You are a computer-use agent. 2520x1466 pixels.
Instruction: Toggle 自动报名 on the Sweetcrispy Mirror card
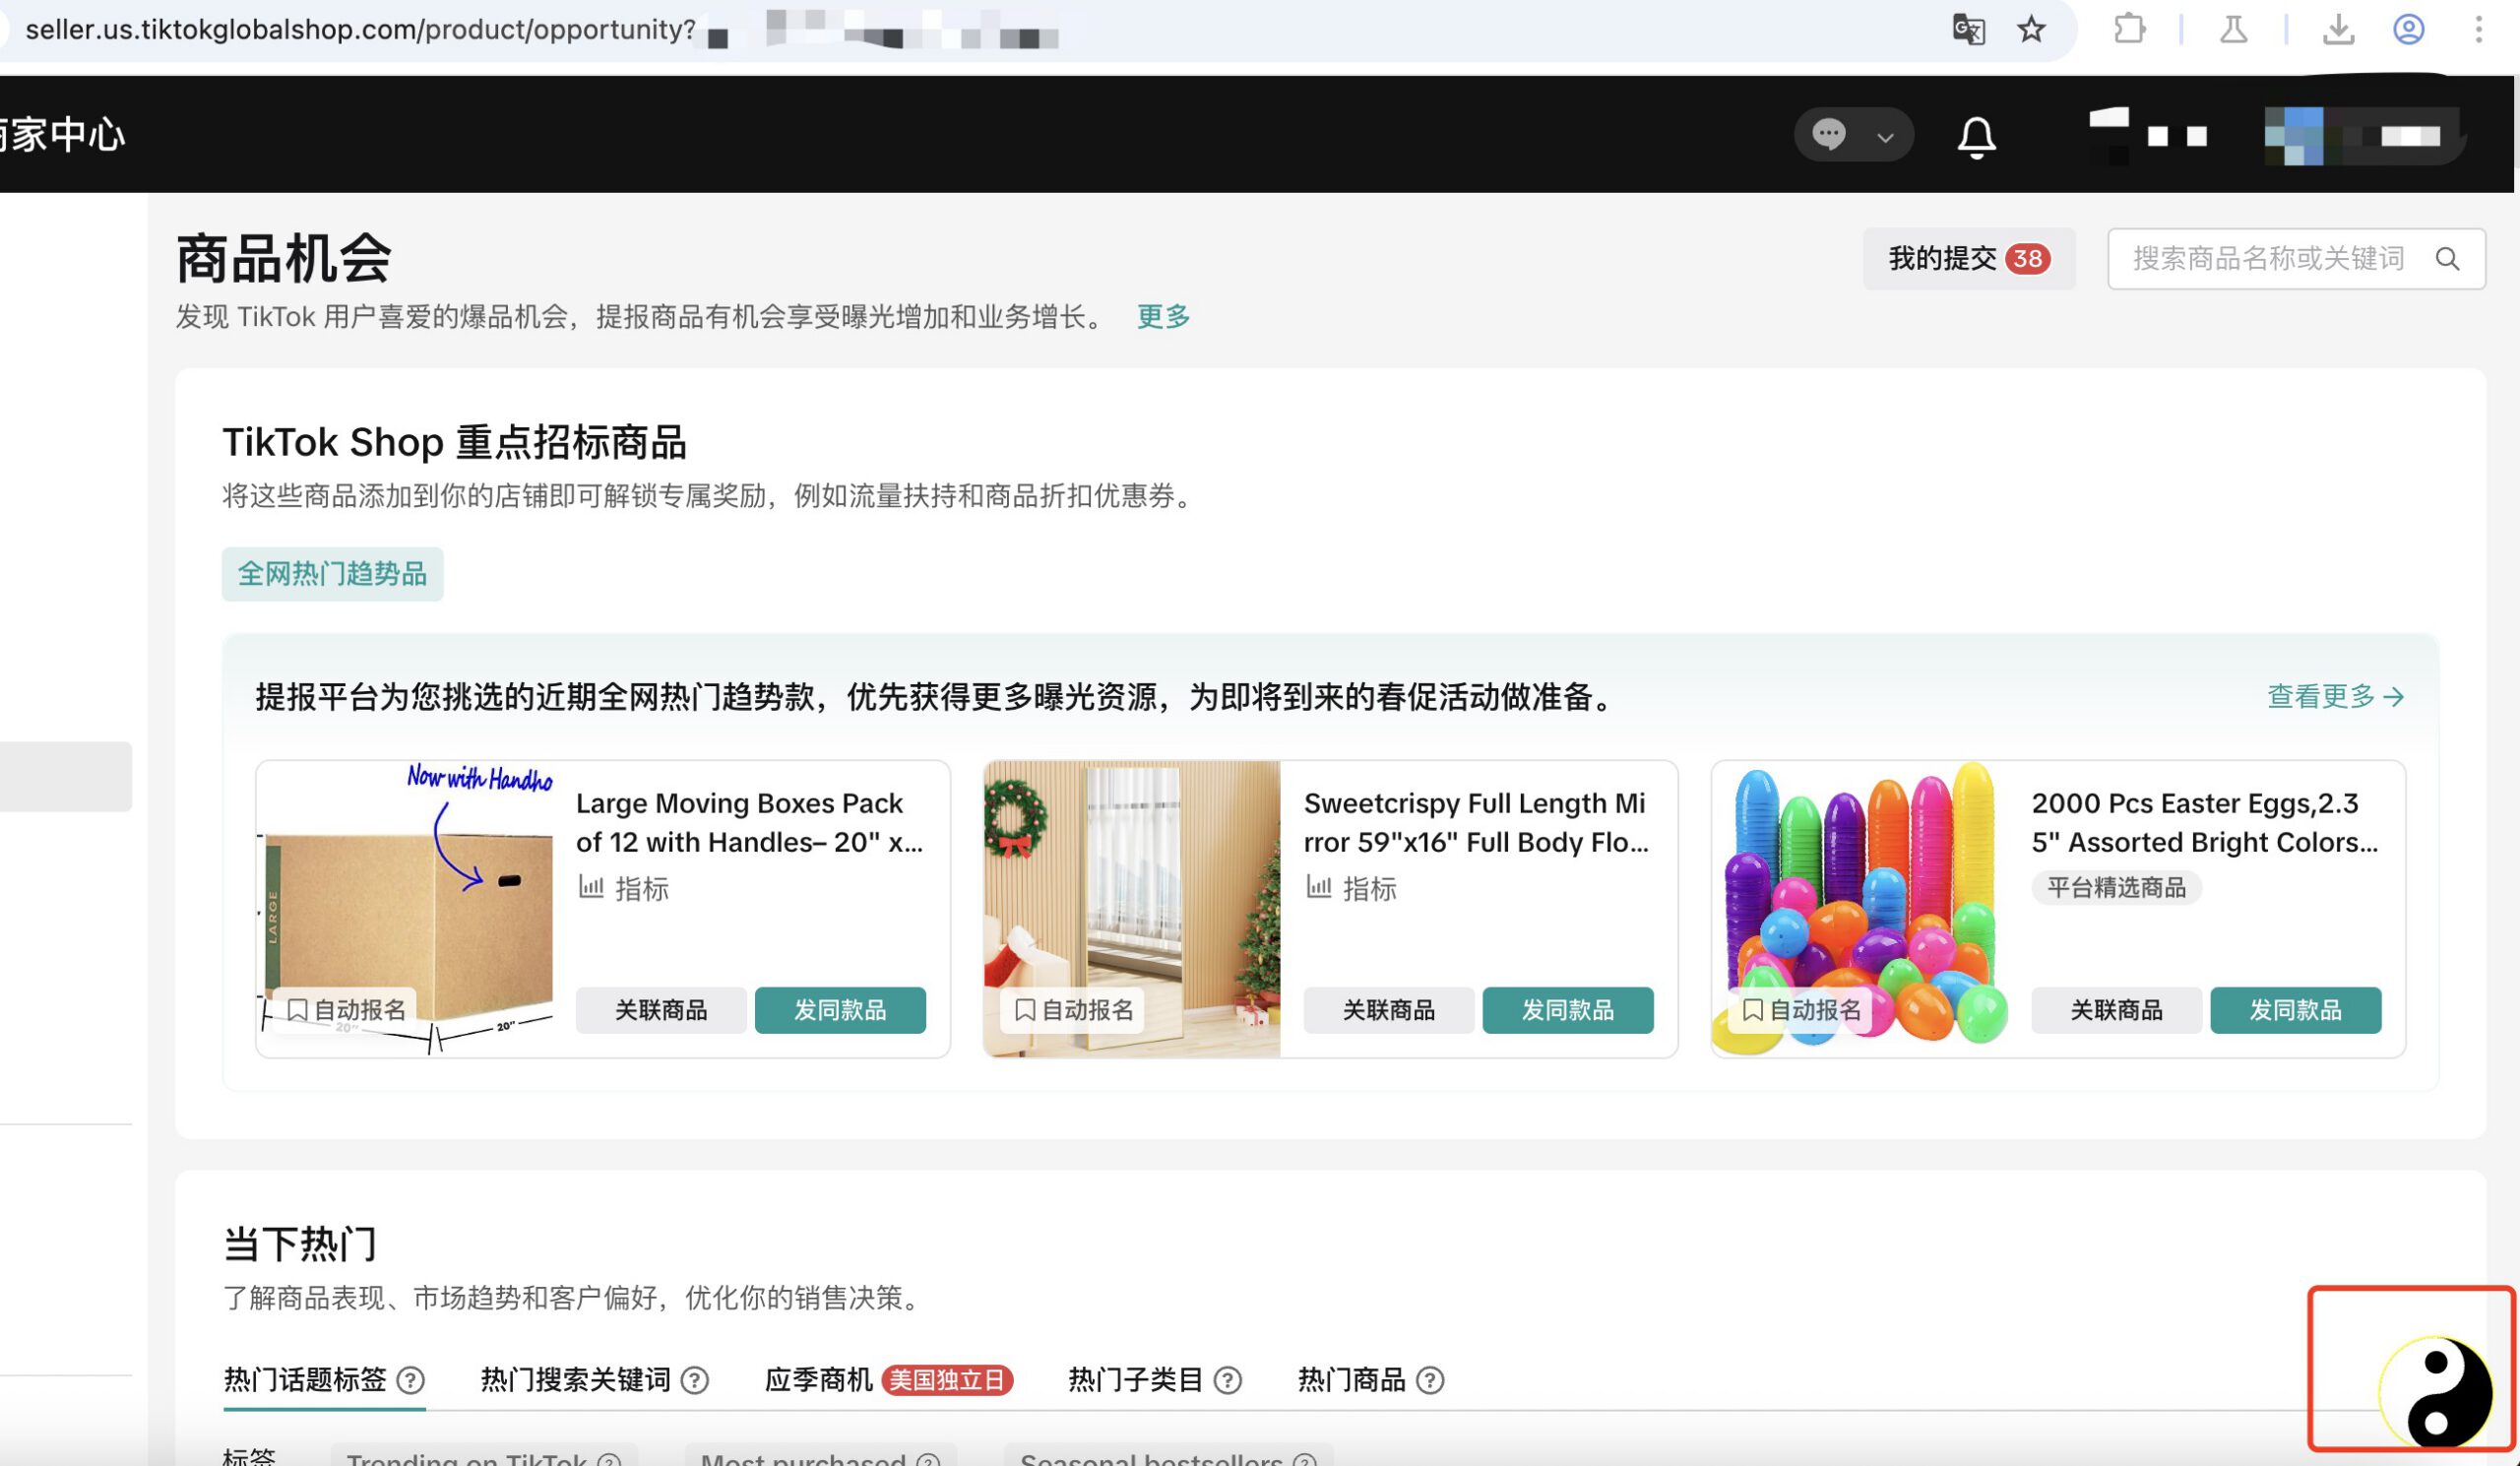[x=1073, y=1010]
